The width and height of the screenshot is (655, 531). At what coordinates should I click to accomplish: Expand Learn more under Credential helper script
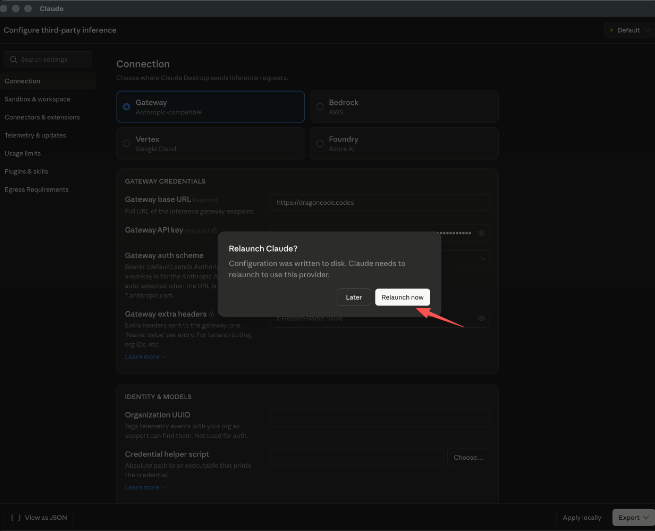(x=146, y=487)
